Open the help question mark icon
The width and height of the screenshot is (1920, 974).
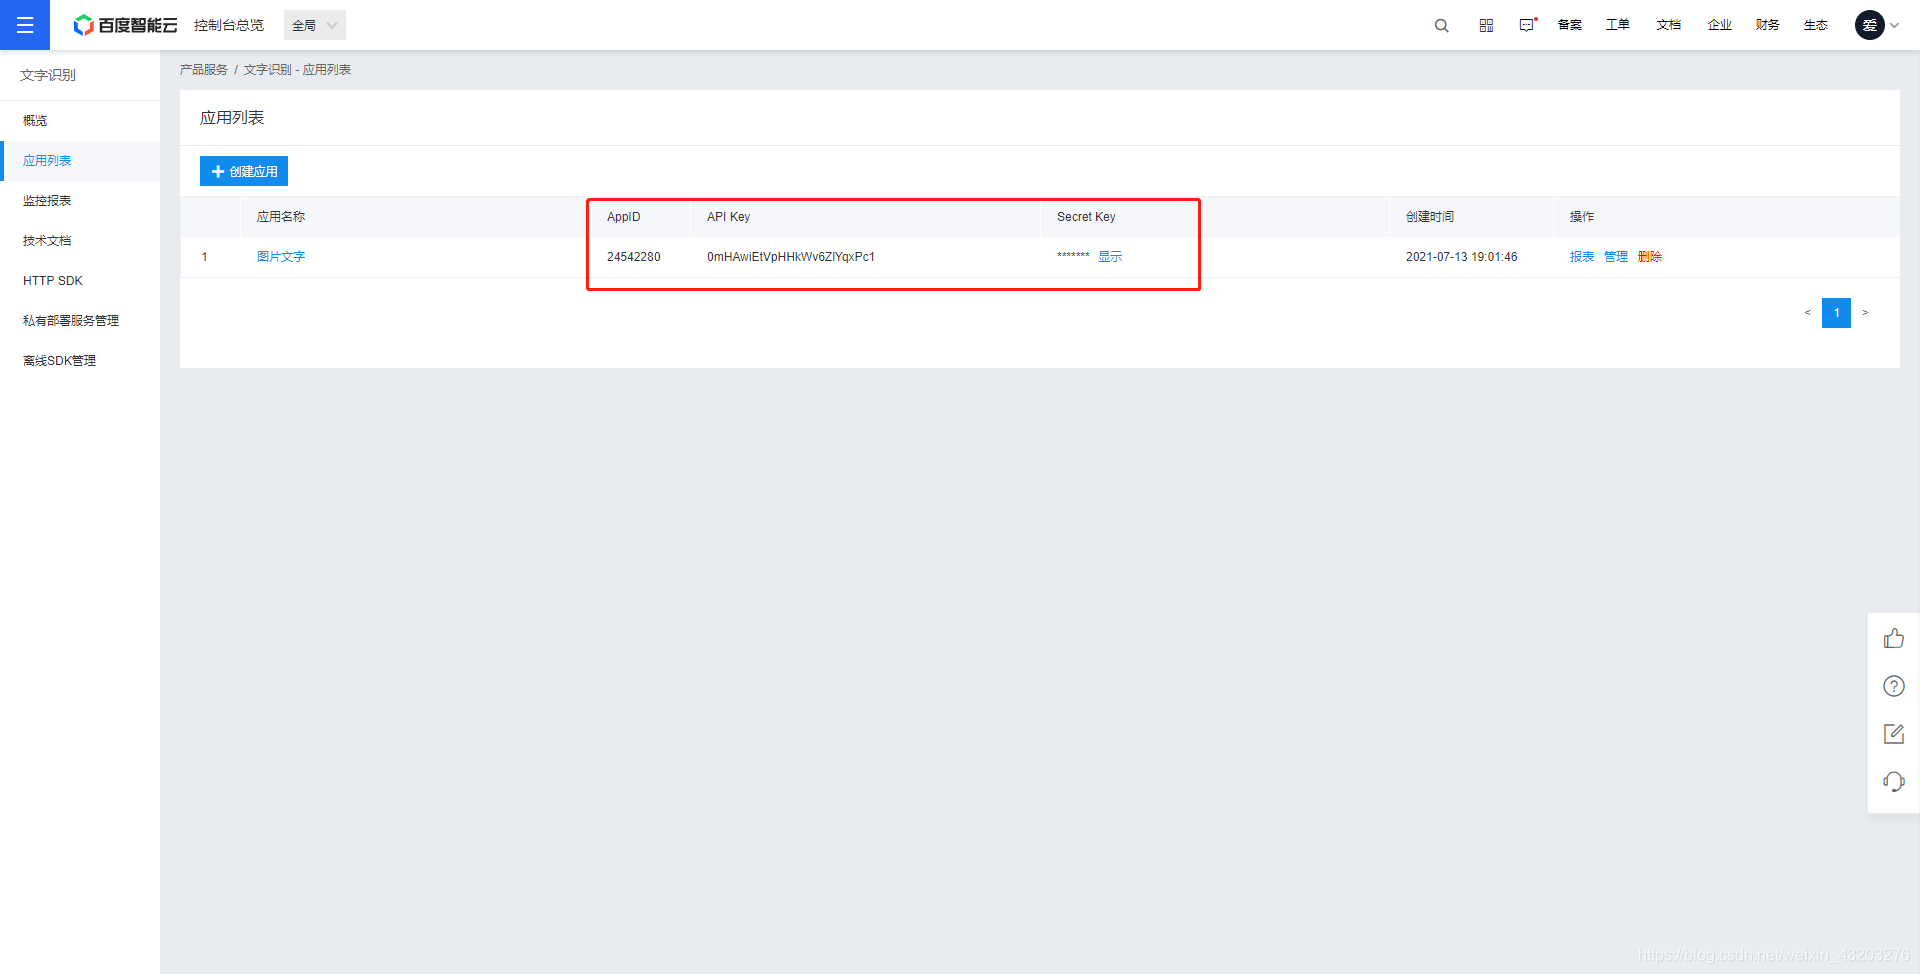coord(1894,686)
